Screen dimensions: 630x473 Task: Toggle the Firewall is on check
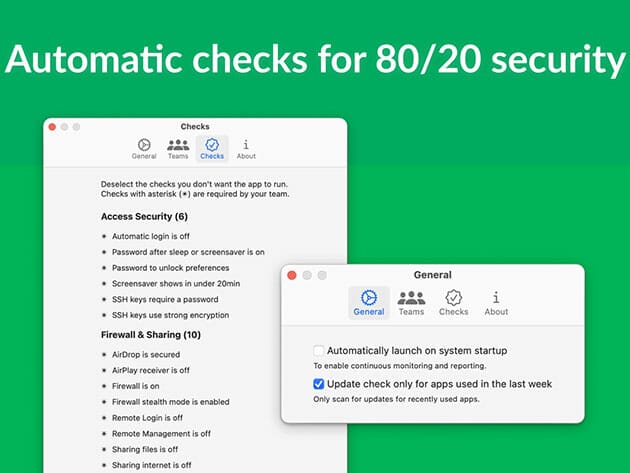pos(104,386)
